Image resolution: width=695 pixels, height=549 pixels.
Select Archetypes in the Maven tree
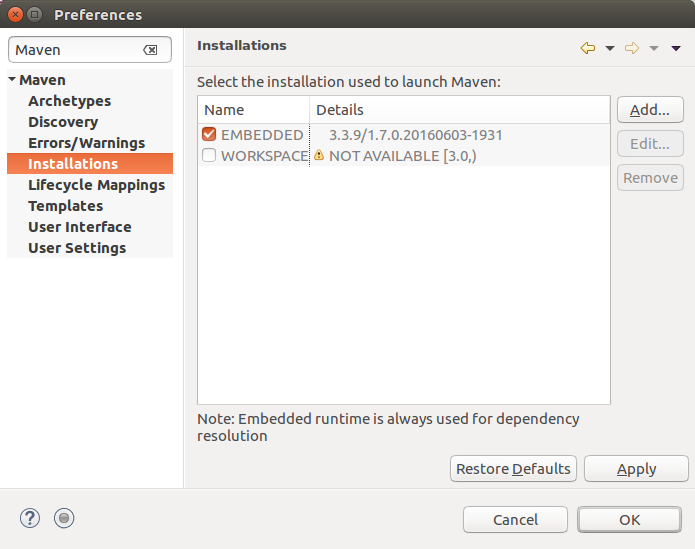pos(70,101)
